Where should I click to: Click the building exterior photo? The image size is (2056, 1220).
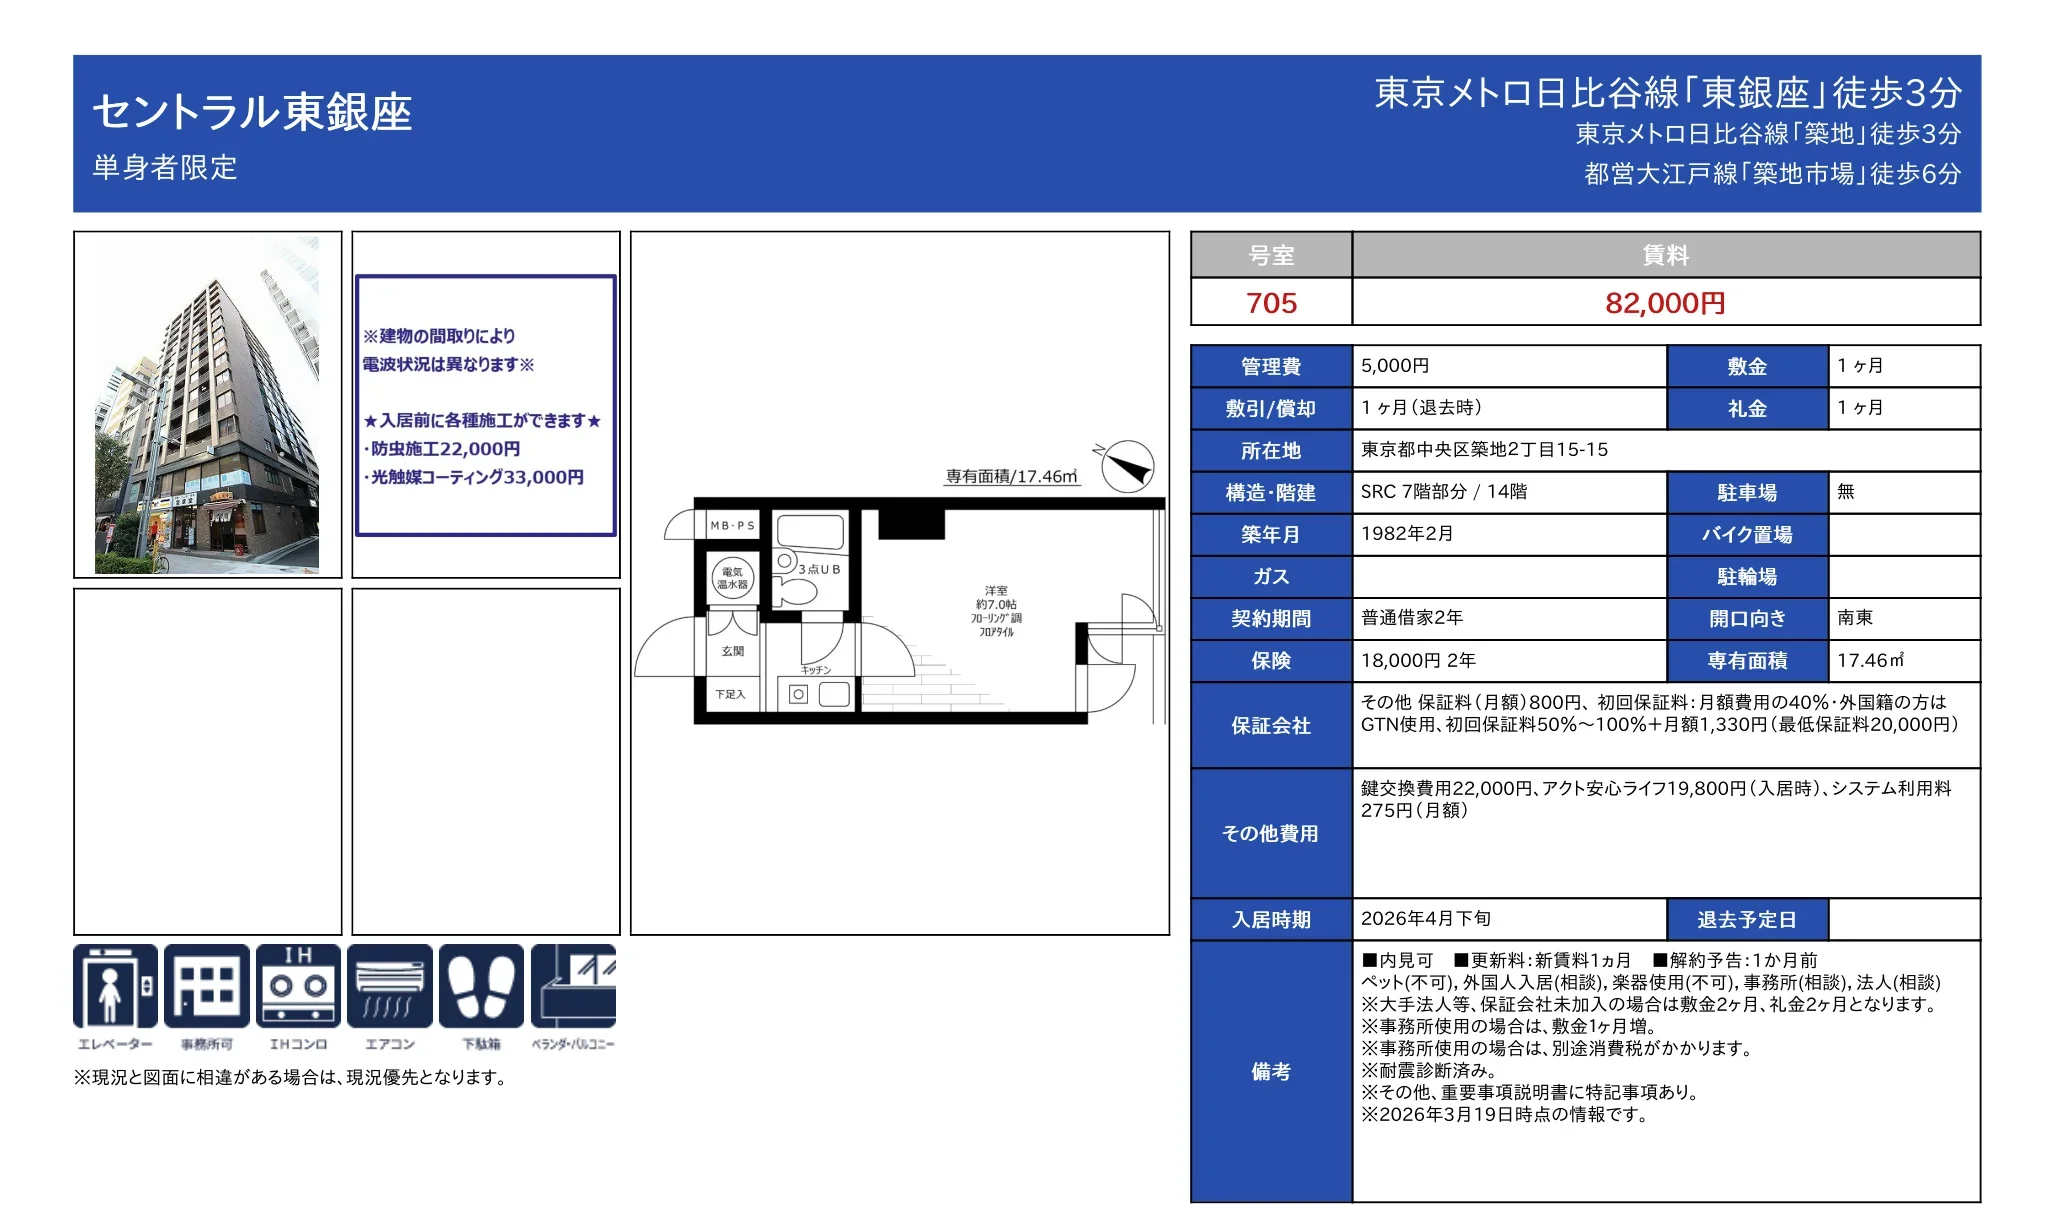point(207,405)
